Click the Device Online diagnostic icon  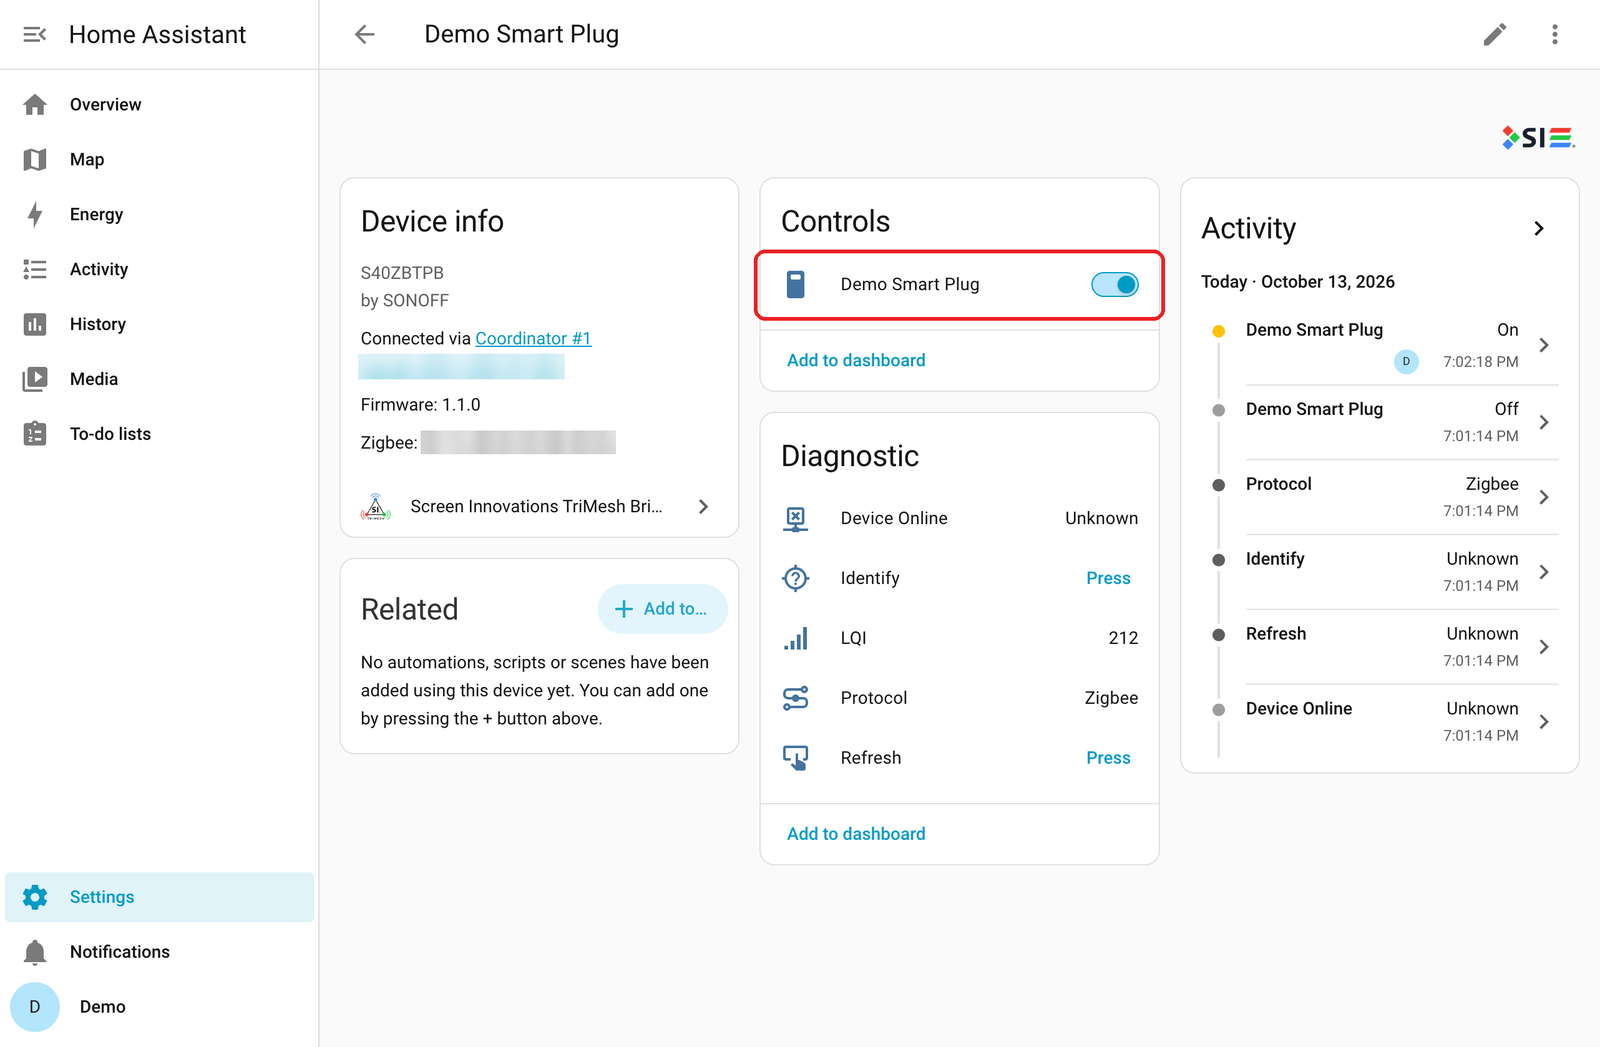pos(796,519)
